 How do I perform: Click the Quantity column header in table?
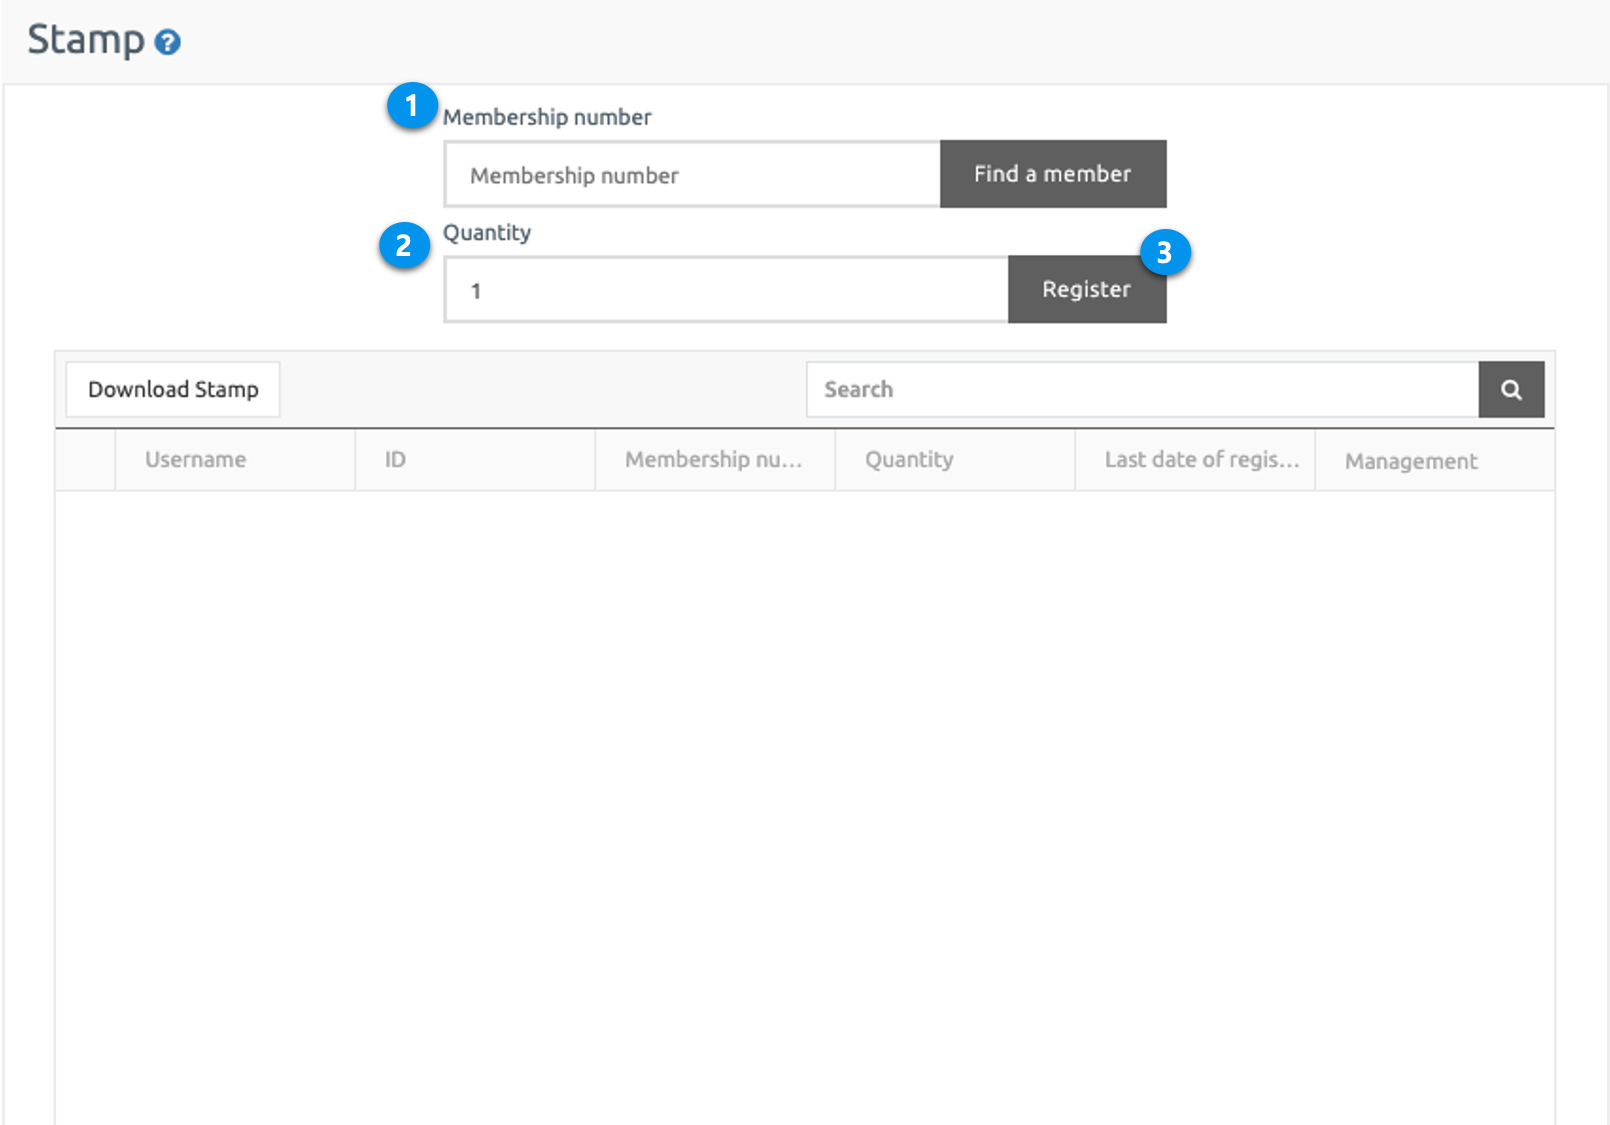[909, 460]
